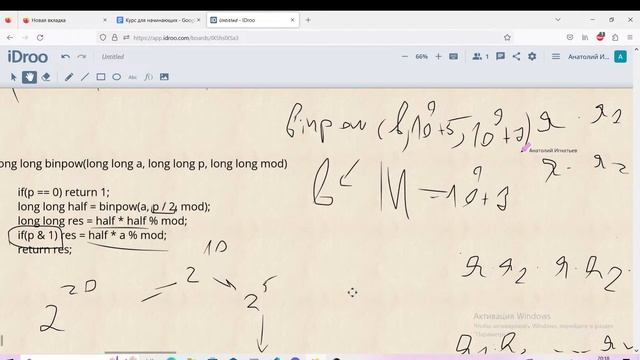Undo the last board action
The image size is (640, 360).
65,57
